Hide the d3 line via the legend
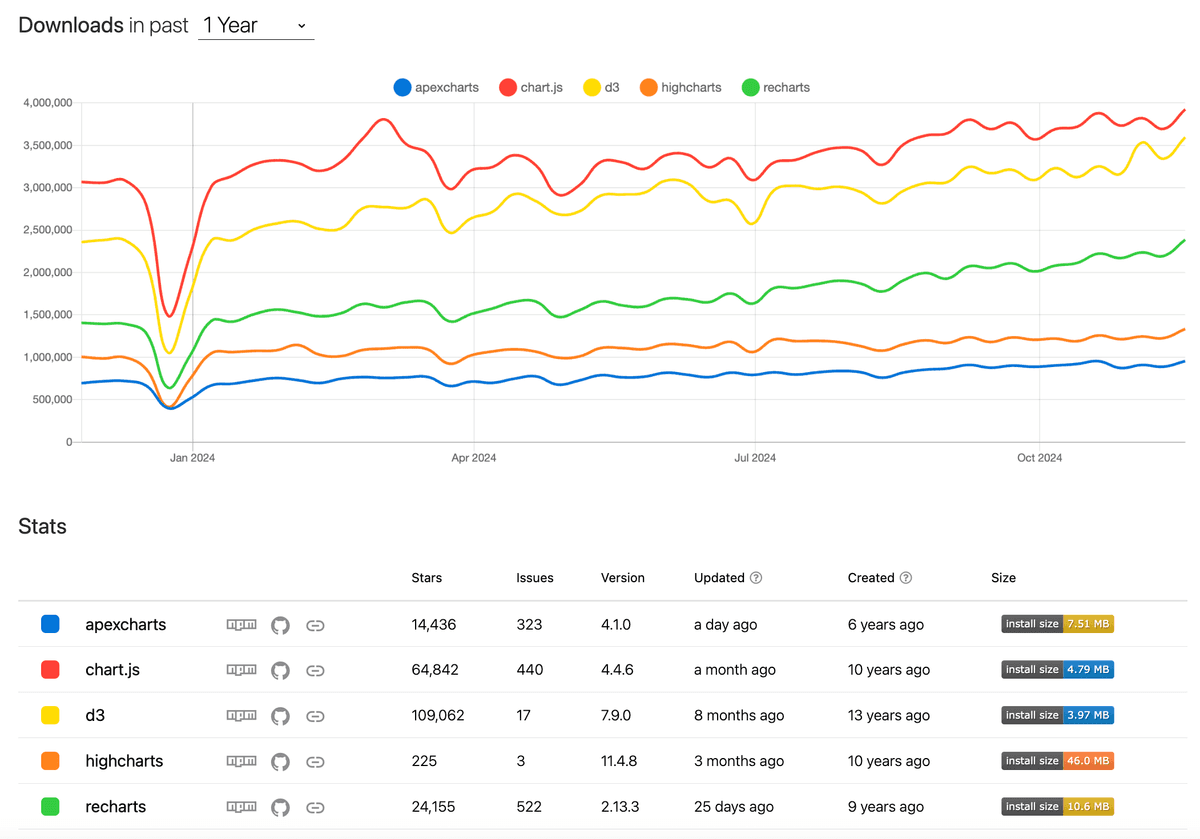The width and height of the screenshot is (1200, 839). tap(600, 87)
